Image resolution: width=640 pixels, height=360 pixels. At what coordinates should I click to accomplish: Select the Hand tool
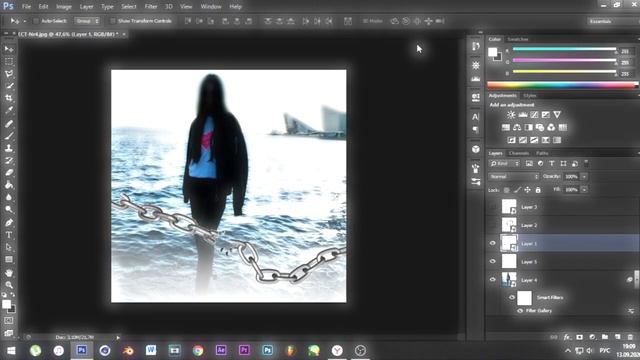(9, 273)
